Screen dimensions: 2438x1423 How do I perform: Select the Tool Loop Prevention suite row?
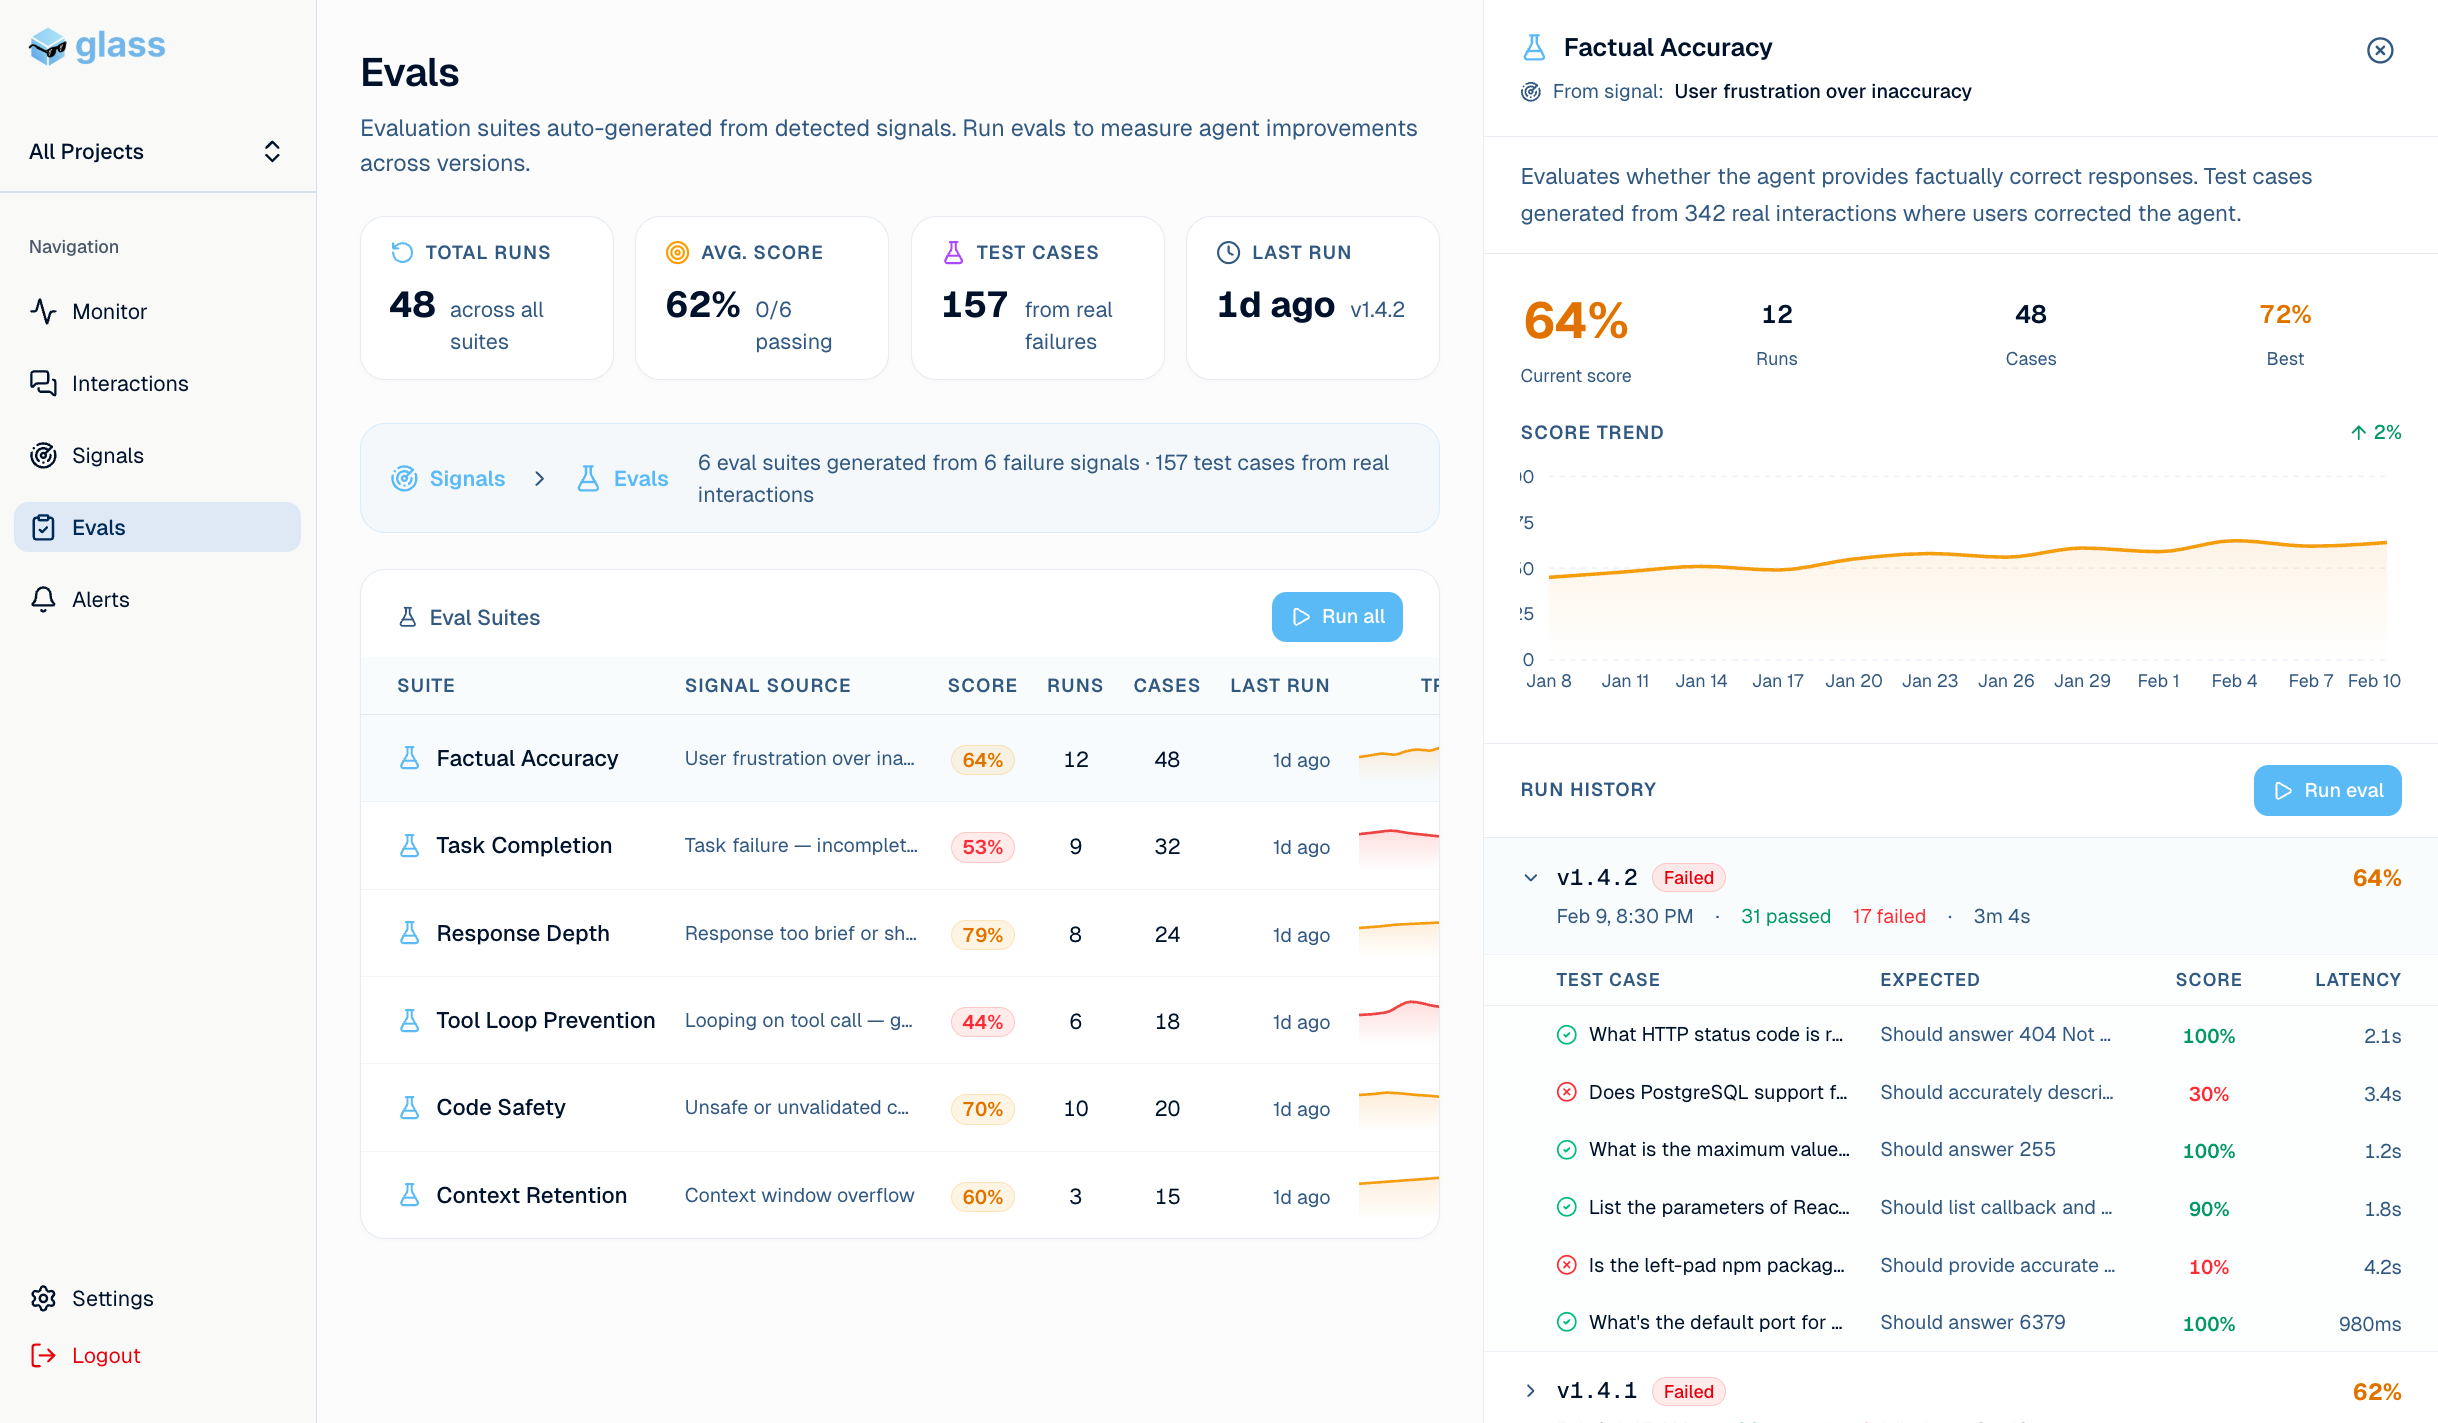point(545,1020)
